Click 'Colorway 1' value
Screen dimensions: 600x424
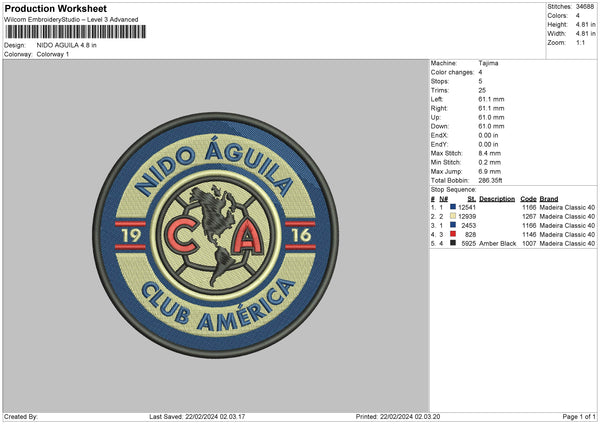point(53,54)
